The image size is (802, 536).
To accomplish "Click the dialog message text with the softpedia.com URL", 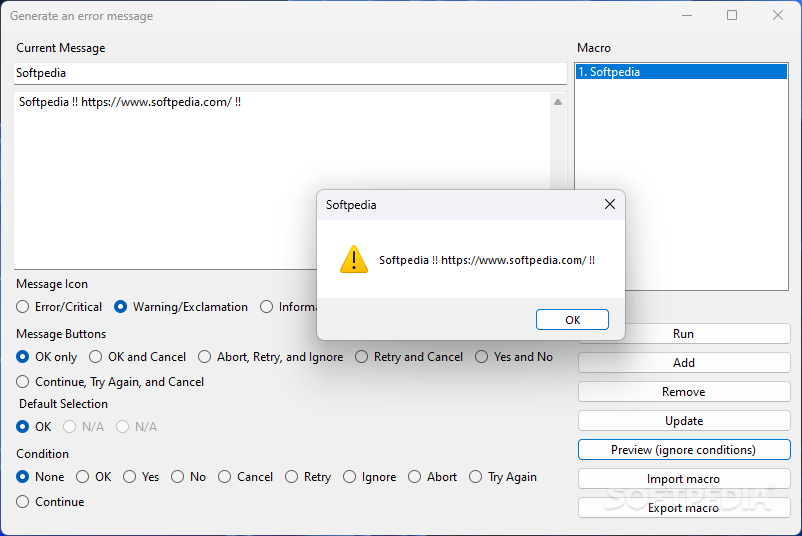I will tap(487, 260).
